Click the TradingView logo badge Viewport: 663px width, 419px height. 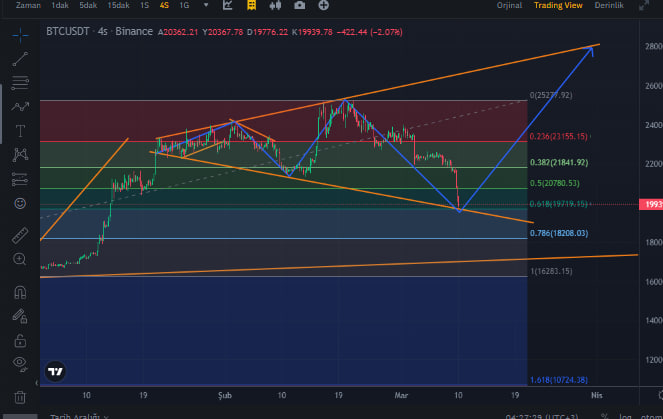click(55, 371)
